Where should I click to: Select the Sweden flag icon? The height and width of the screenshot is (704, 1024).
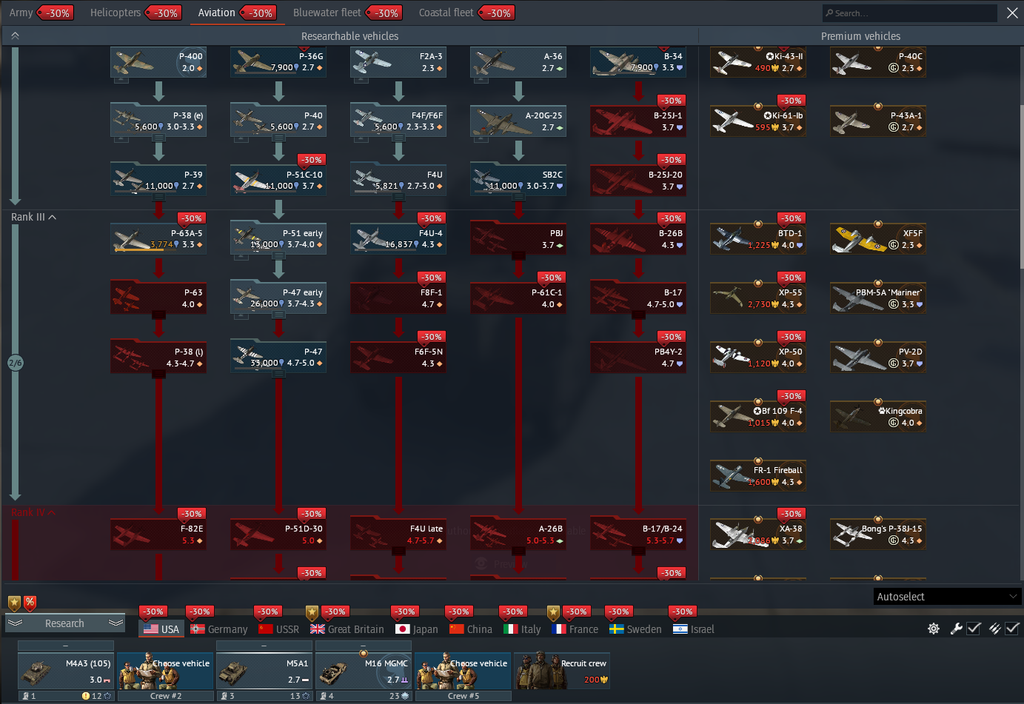point(616,629)
